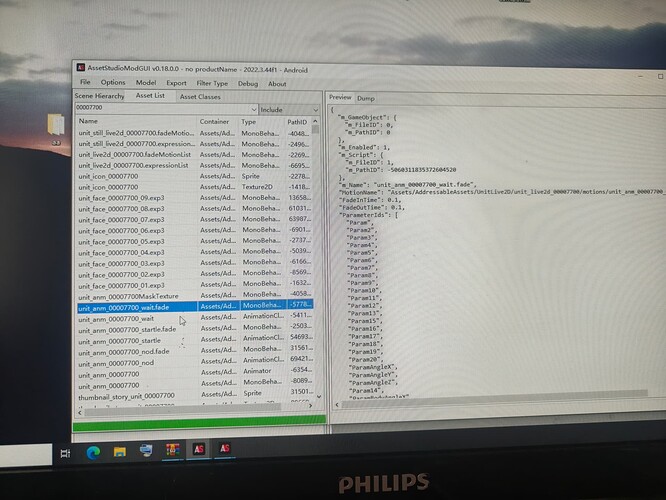Select thumbnail_story_unit_00007700 row
The image size is (666, 500).
click(195, 395)
